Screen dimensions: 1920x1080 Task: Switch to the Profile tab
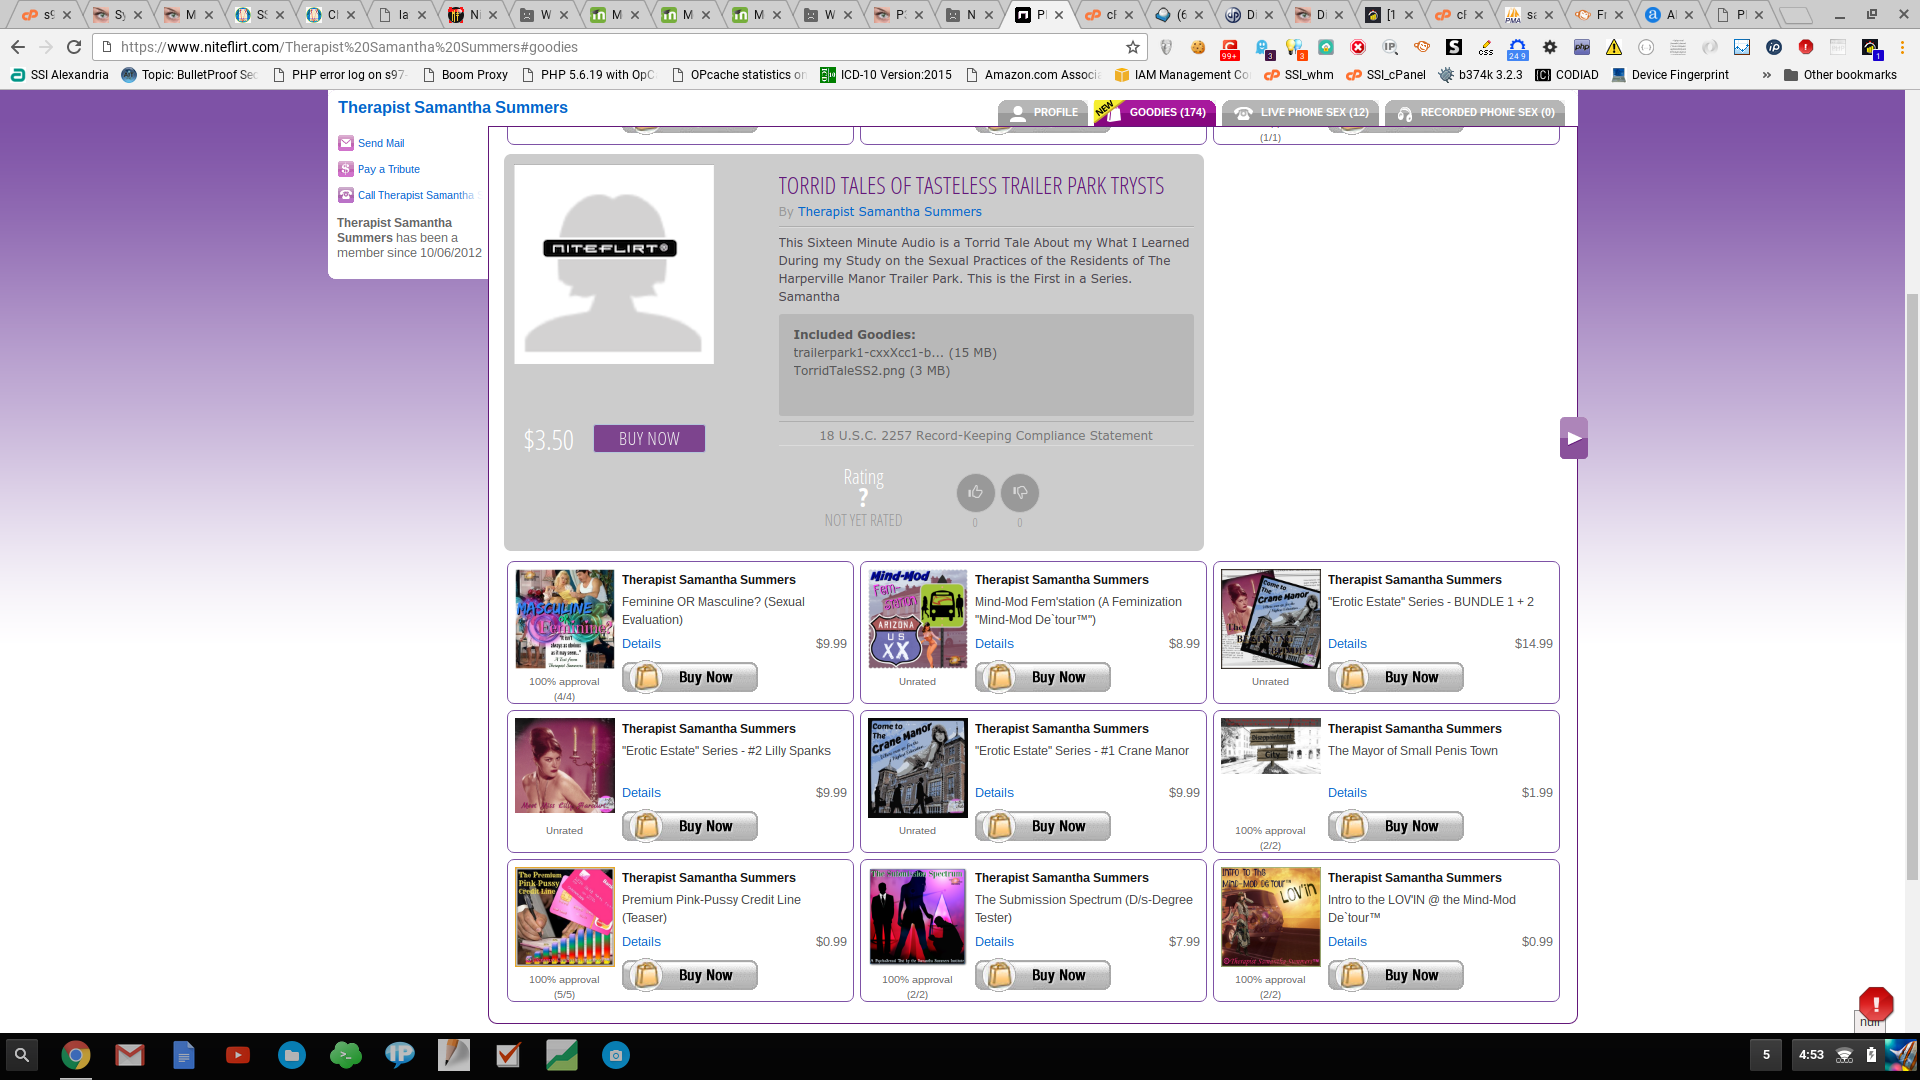coord(1045,113)
